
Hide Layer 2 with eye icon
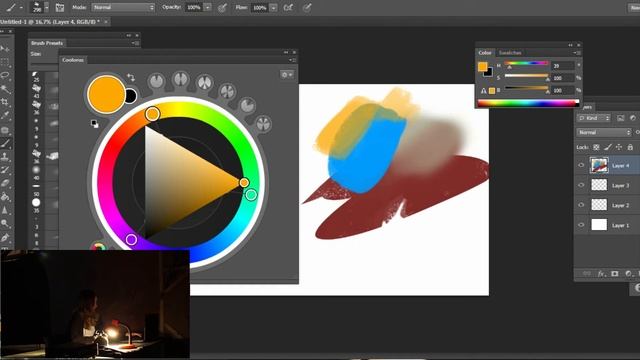pyautogui.click(x=581, y=205)
